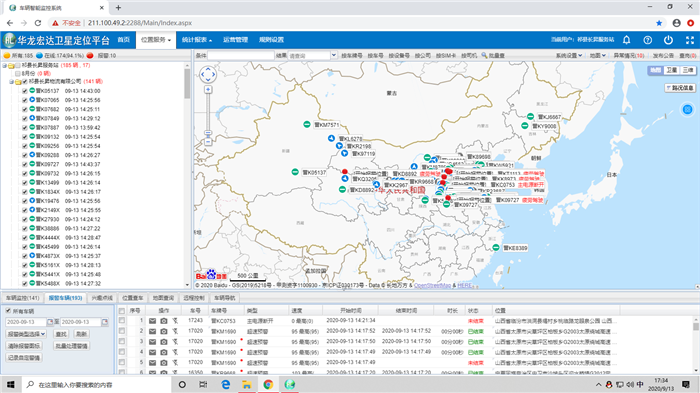Uncheck the 所有车辆 checkbox
This screenshot has width=700, height=393.
pyautogui.click(x=8, y=311)
